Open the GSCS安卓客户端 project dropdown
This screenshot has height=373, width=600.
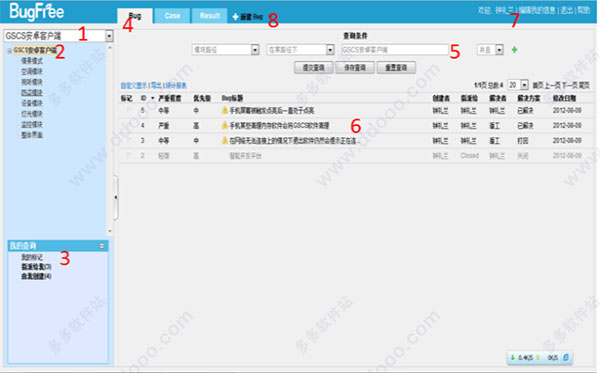coord(109,36)
